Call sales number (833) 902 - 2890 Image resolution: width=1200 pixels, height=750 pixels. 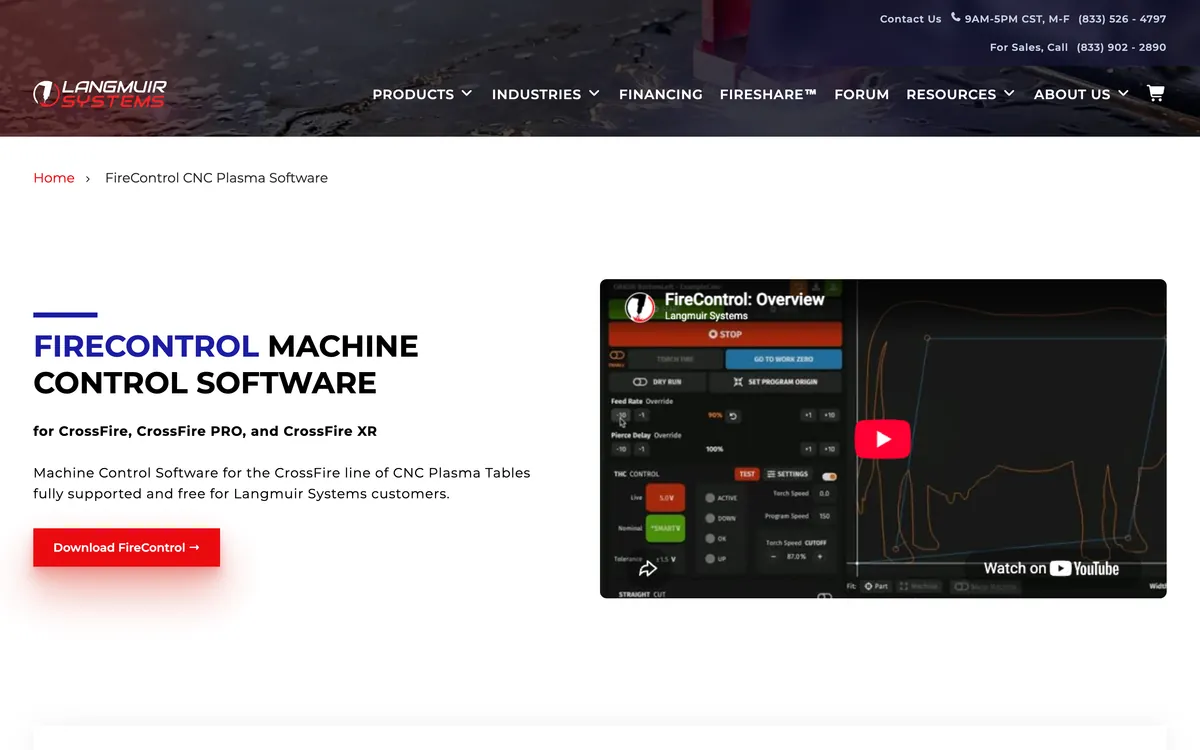pyautogui.click(x=1122, y=47)
